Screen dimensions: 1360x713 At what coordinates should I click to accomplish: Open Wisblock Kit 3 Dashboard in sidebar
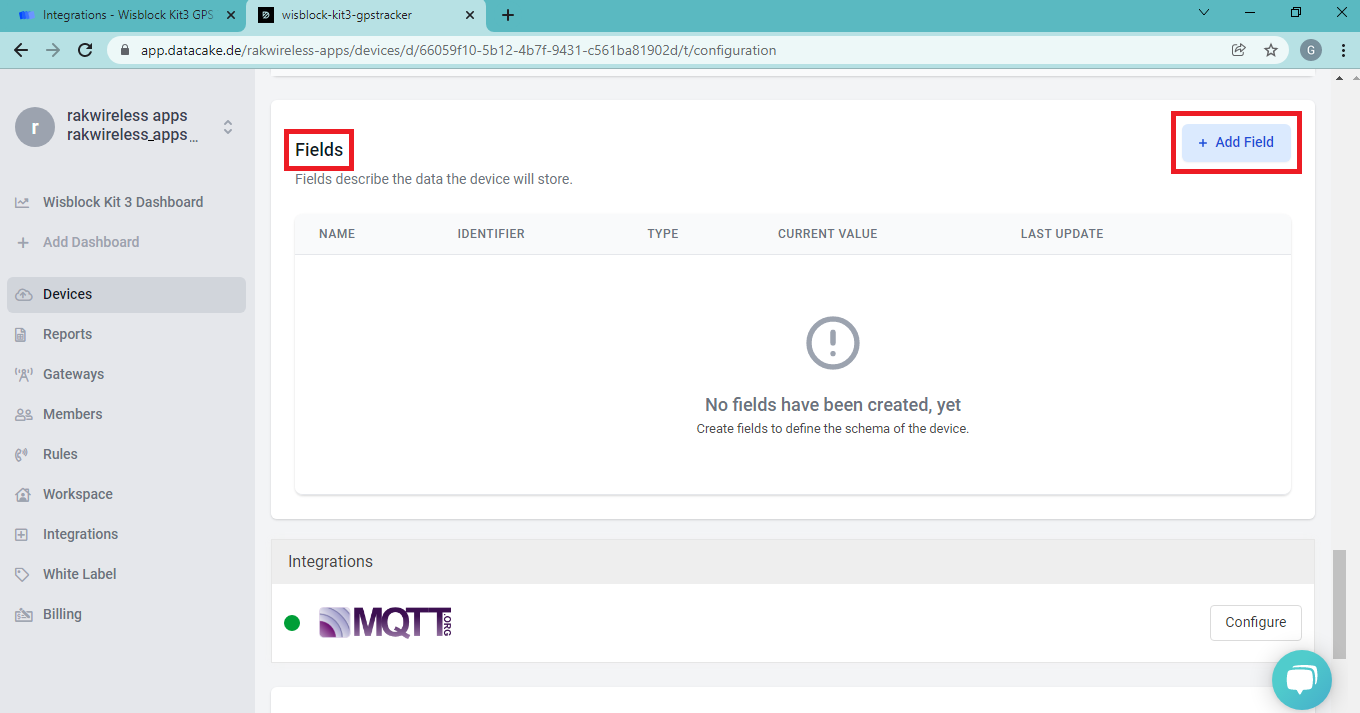click(122, 202)
